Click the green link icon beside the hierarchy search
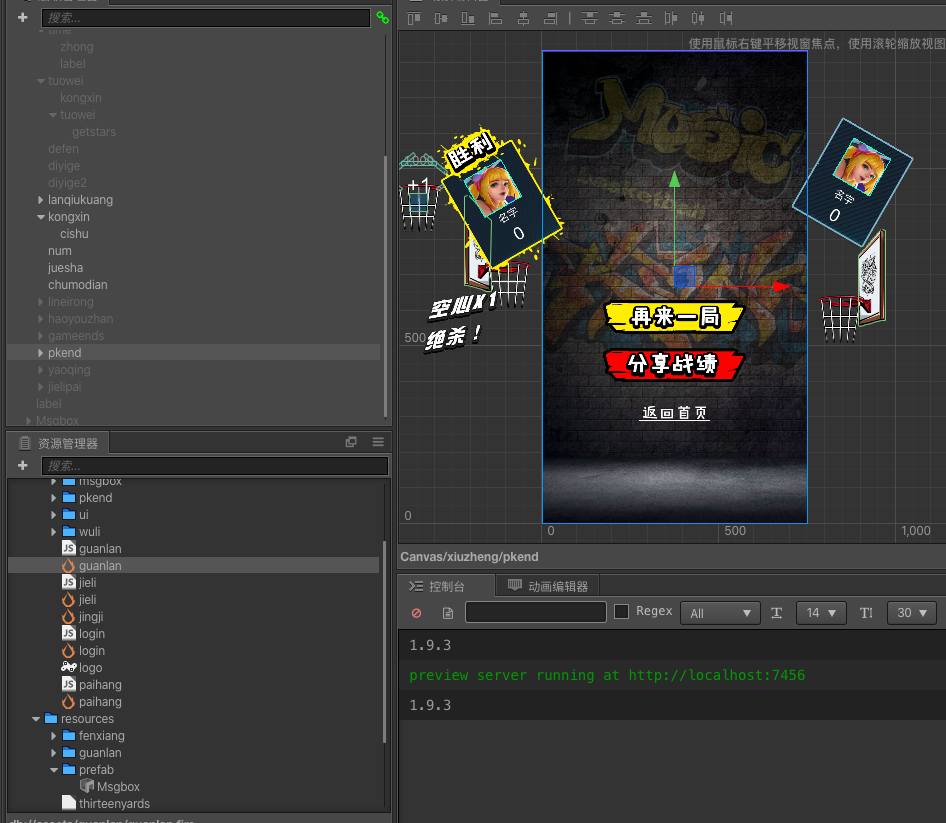Image resolution: width=946 pixels, height=823 pixels. point(383,17)
